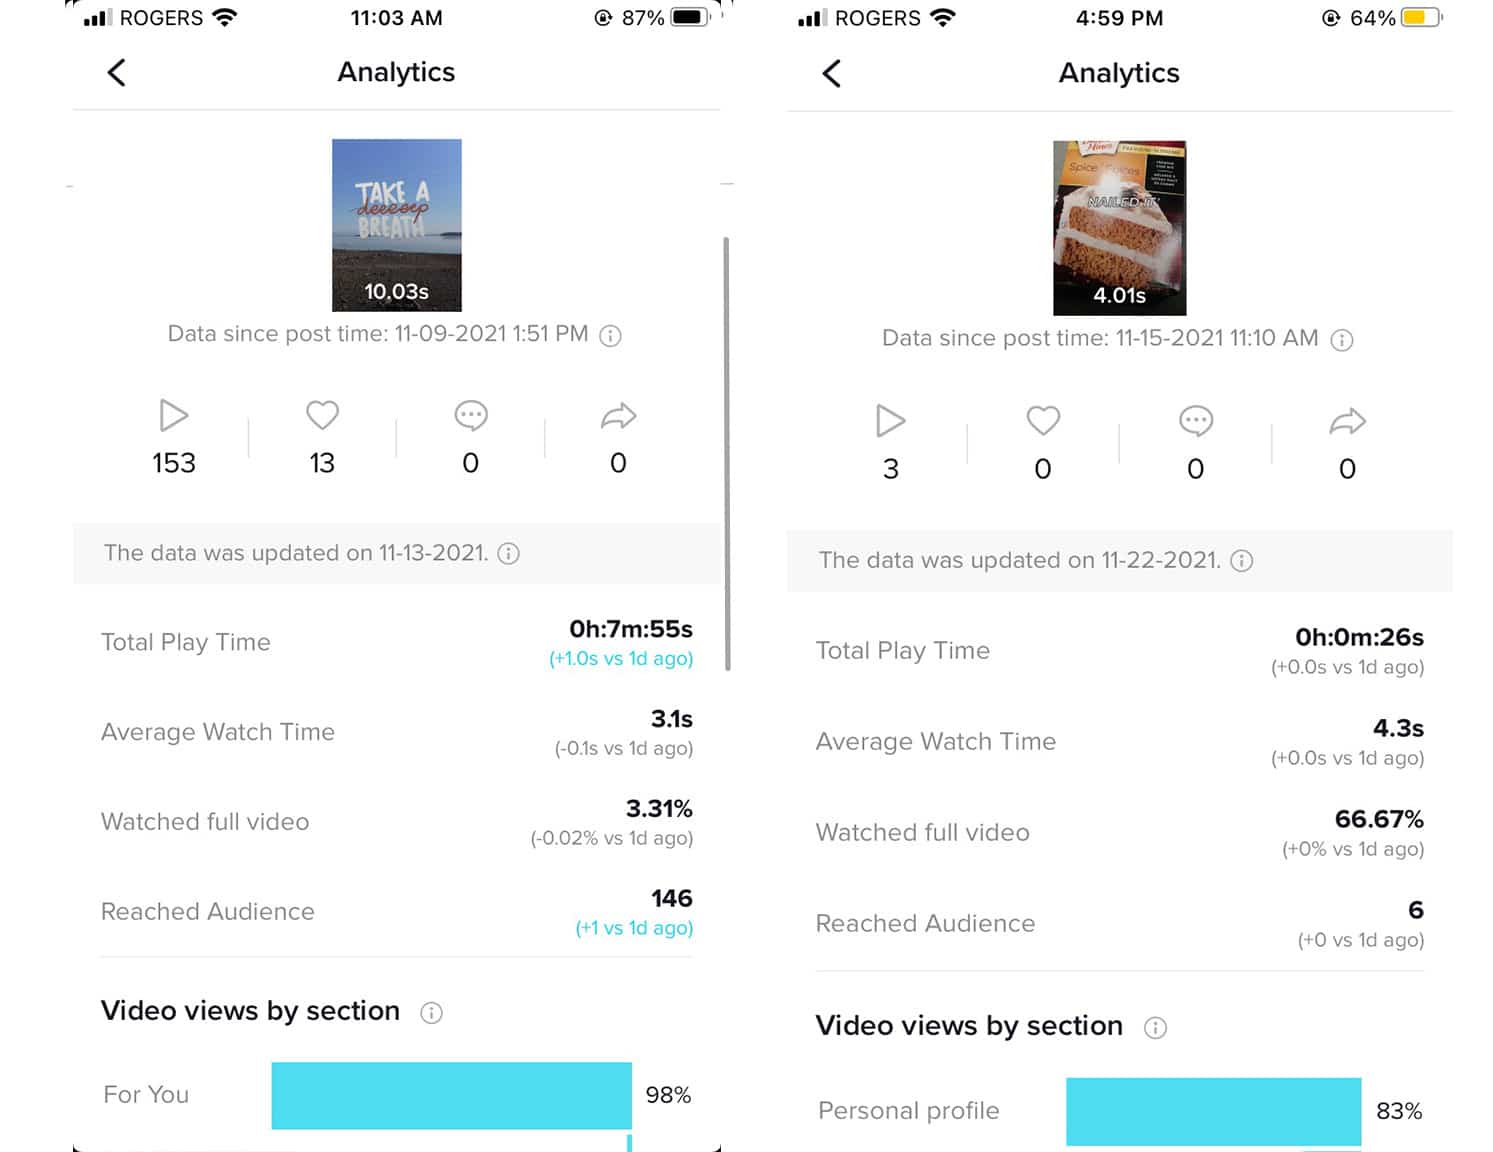Click the heart icon on the cake video
1493x1152 pixels.
point(1042,420)
